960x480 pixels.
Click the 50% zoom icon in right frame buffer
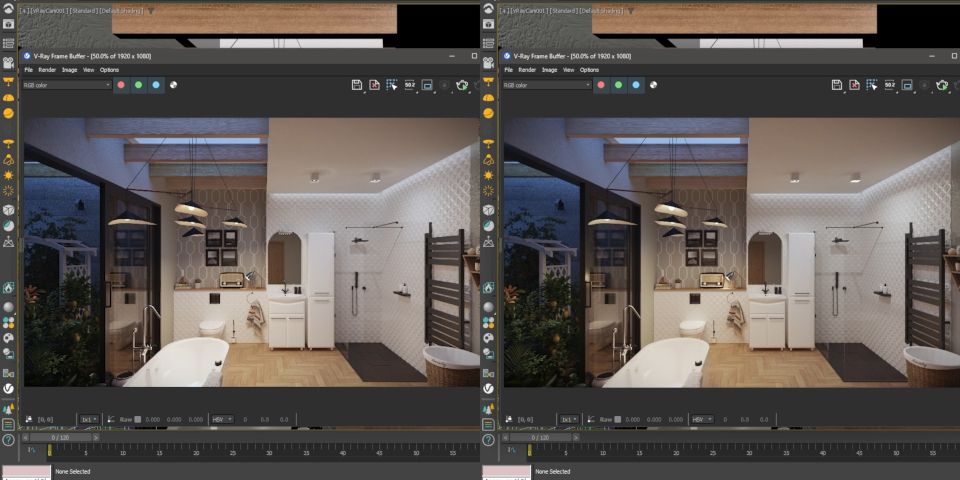pyautogui.click(x=889, y=86)
